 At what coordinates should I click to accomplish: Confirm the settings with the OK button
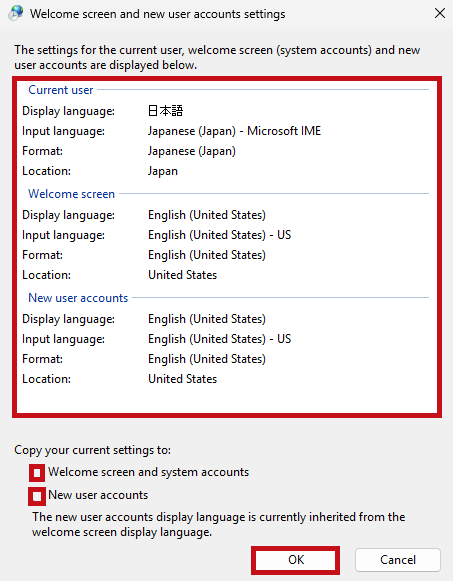point(296,560)
